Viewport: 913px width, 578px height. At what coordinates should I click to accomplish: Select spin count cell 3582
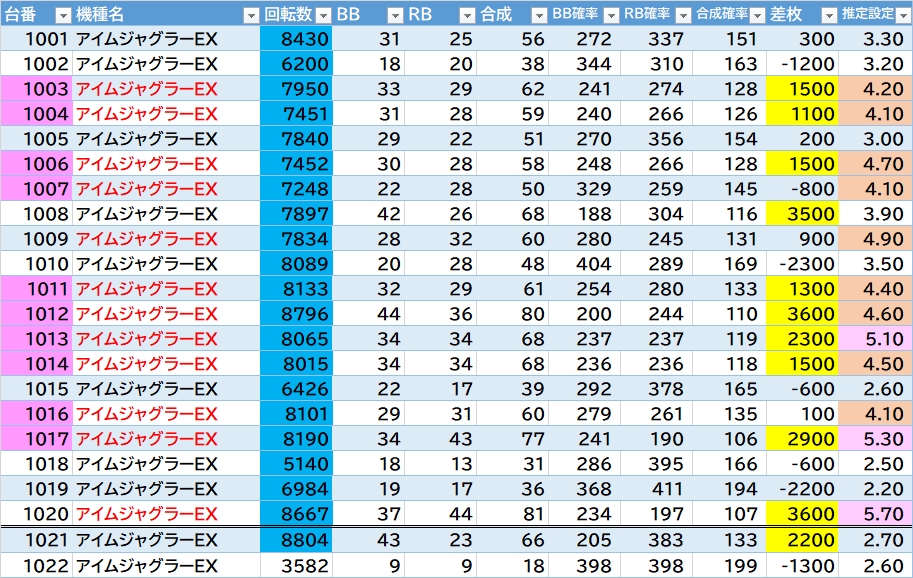pyautogui.click(x=296, y=565)
